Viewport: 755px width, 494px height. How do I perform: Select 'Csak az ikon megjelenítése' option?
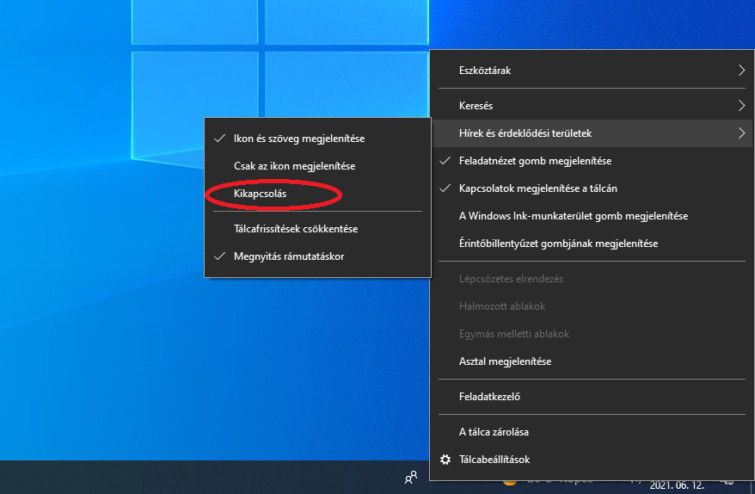(287, 166)
